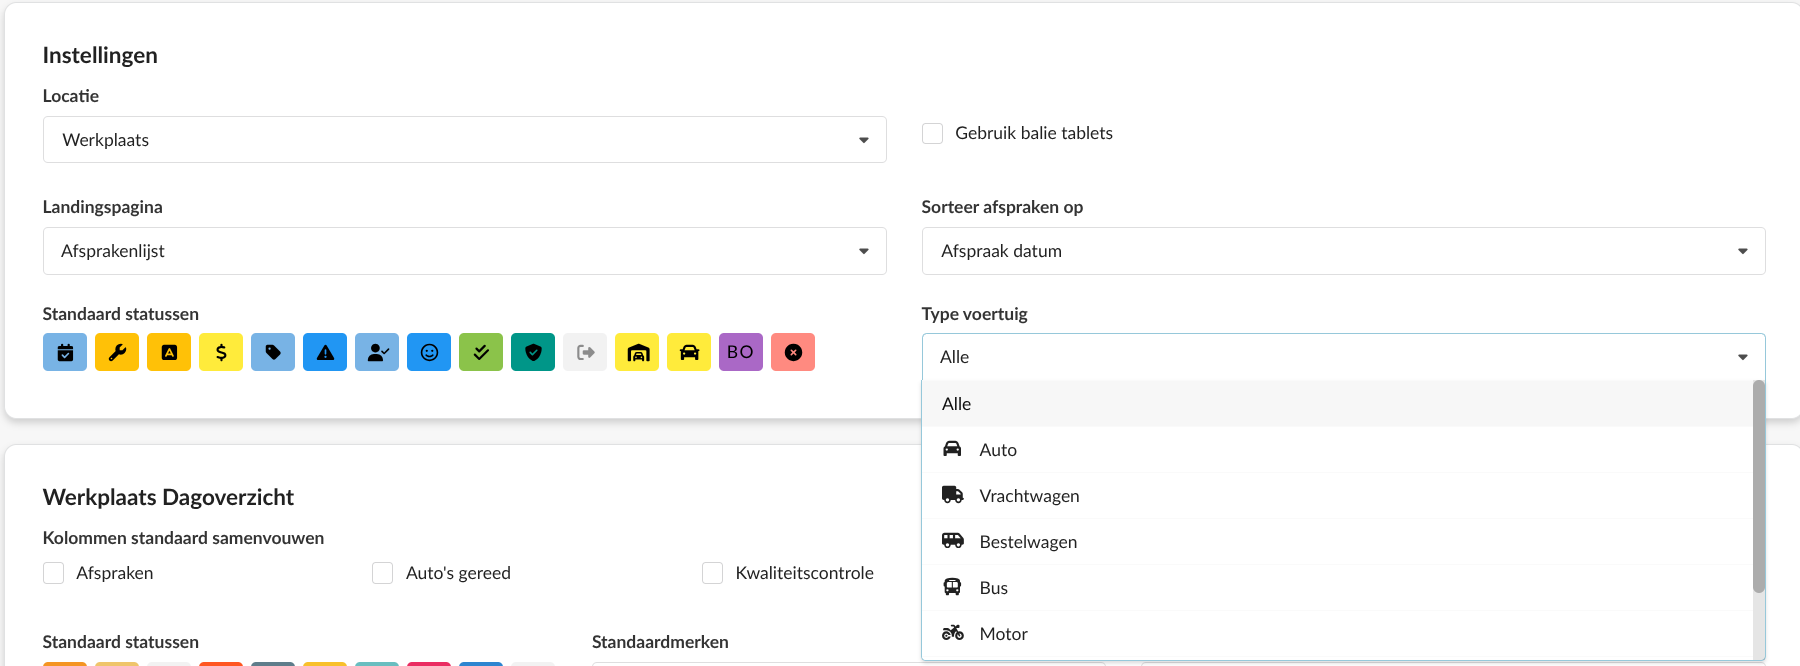Check the Afspraken collapse column checkbox
The height and width of the screenshot is (666, 1800).
[54, 573]
